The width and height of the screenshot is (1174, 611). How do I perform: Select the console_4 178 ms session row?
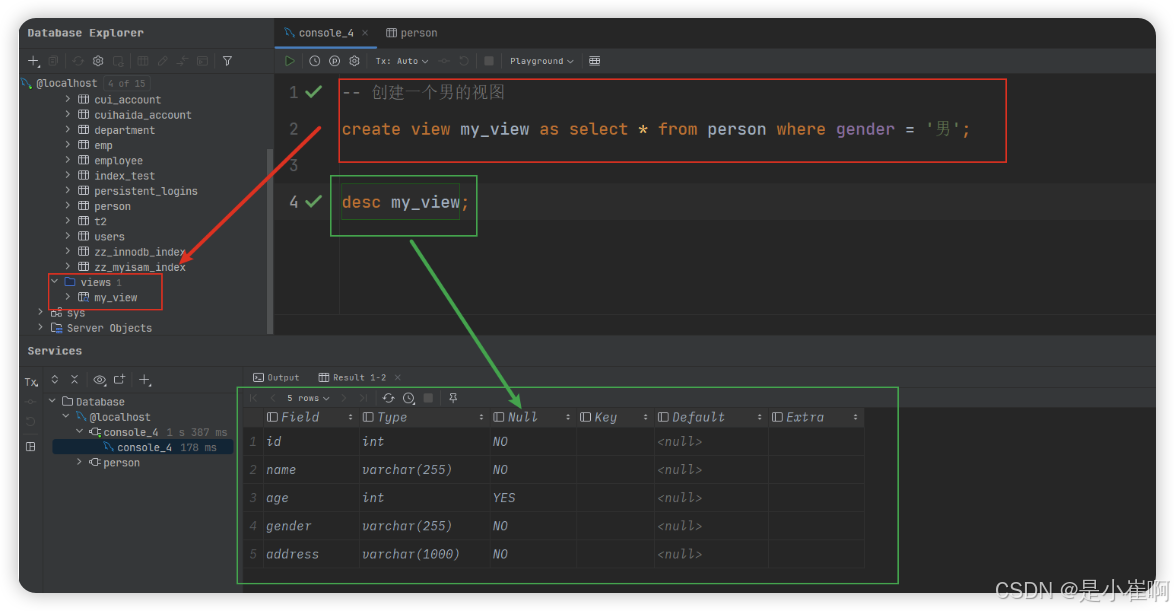click(x=142, y=447)
